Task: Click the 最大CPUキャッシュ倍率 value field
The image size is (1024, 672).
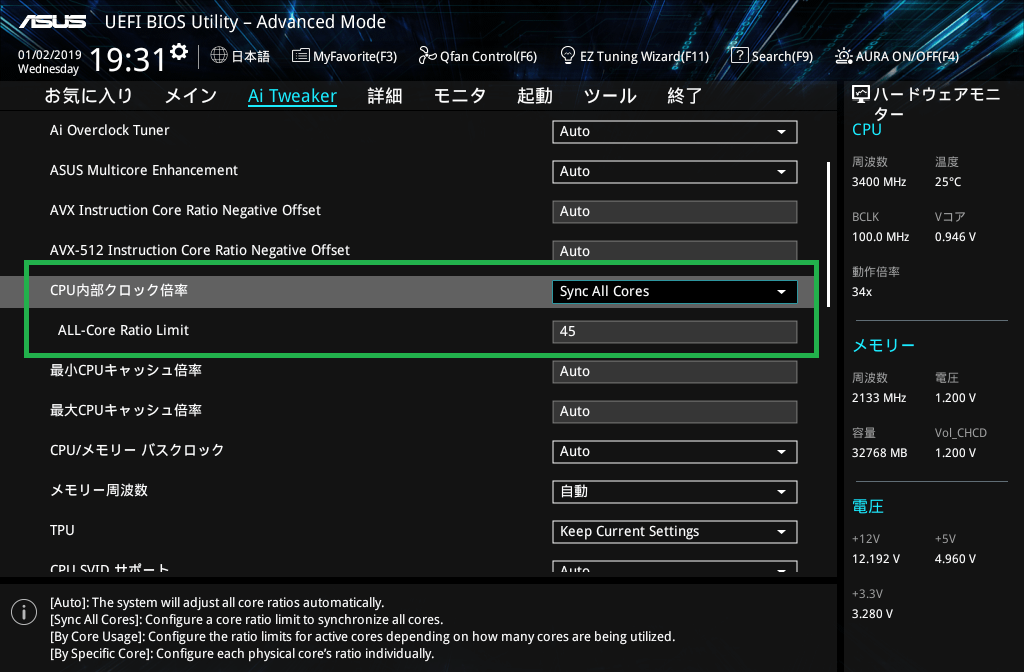Action: 675,411
